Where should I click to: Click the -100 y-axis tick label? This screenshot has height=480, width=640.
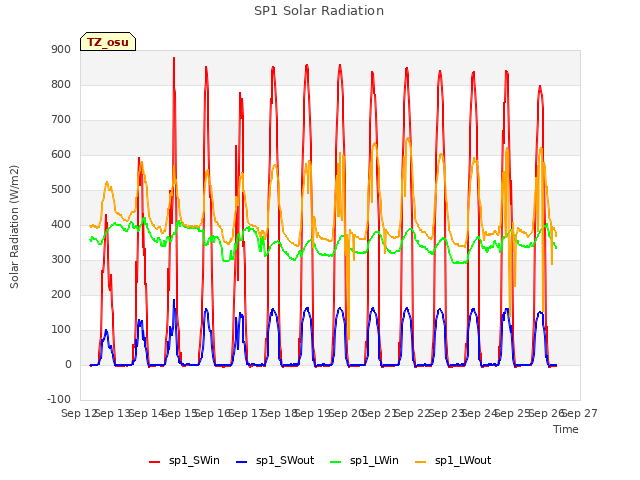(59, 399)
